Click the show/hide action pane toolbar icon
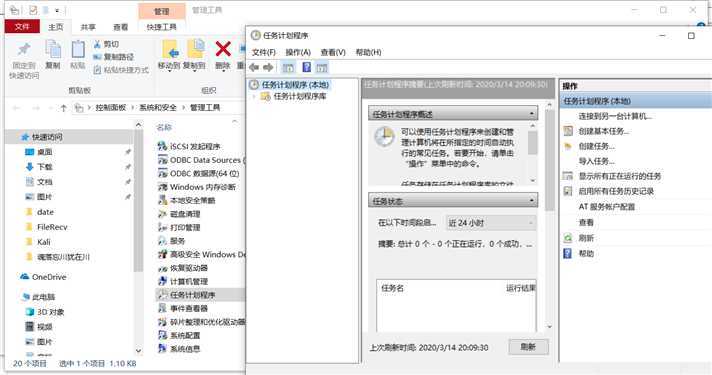 [x=322, y=68]
